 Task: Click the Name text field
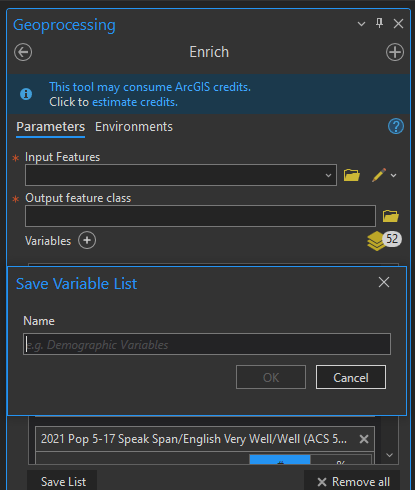pyautogui.click(x=207, y=344)
